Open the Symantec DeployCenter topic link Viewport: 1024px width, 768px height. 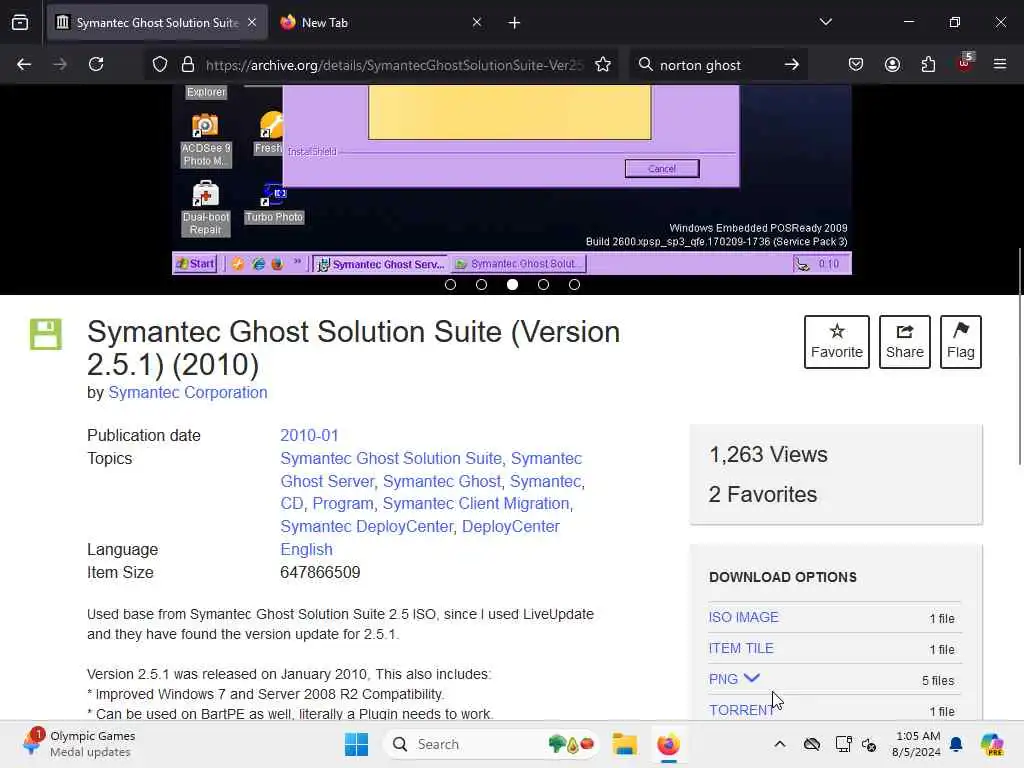(366, 526)
